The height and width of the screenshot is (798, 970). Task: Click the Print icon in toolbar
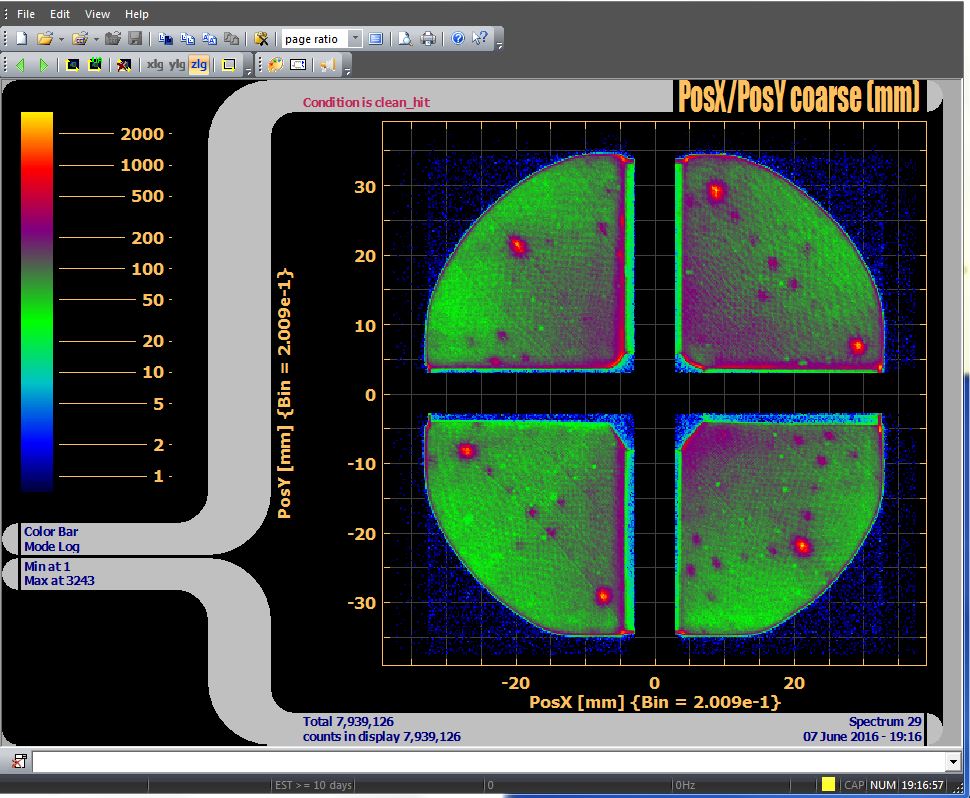tap(427, 39)
